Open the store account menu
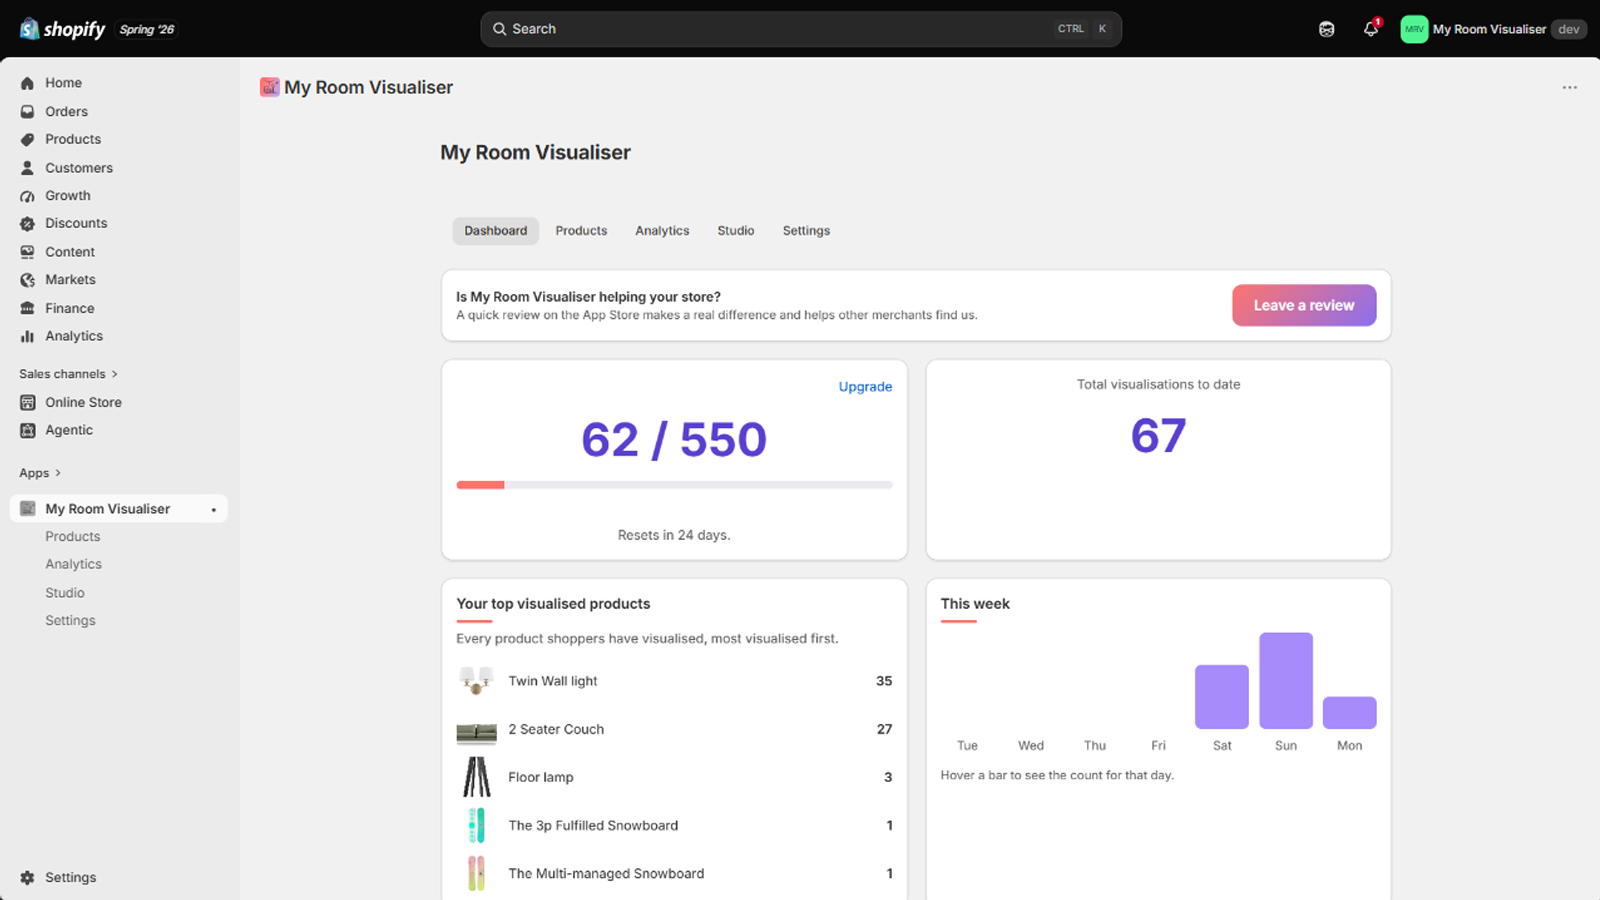This screenshot has width=1600, height=900. (1494, 29)
